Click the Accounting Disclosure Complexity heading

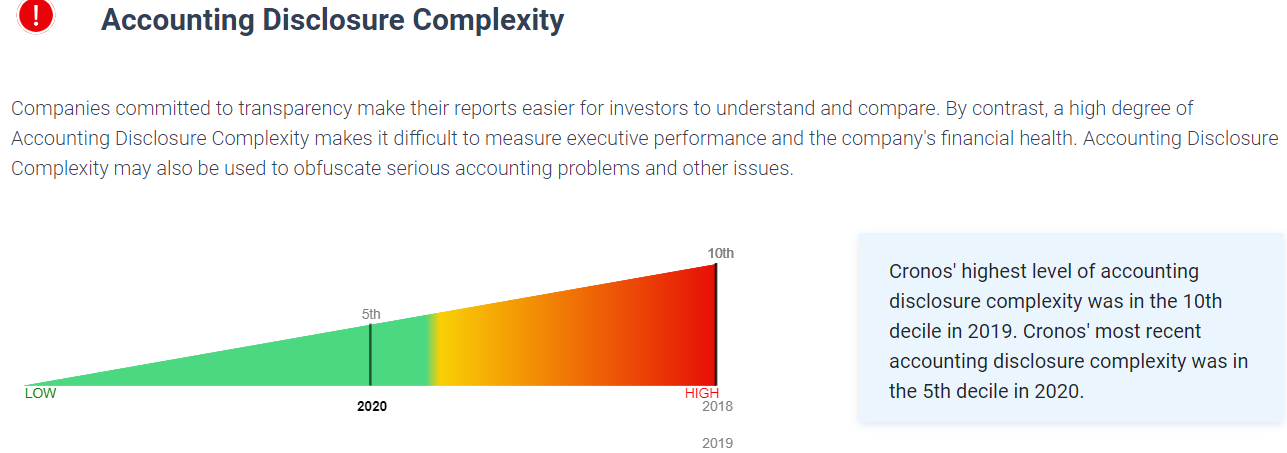coord(332,19)
